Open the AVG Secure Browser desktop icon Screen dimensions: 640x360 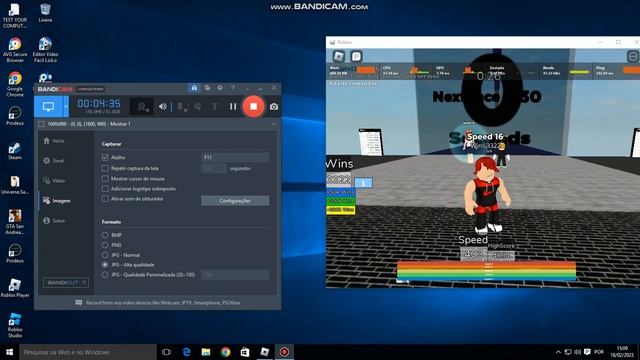pyautogui.click(x=15, y=50)
